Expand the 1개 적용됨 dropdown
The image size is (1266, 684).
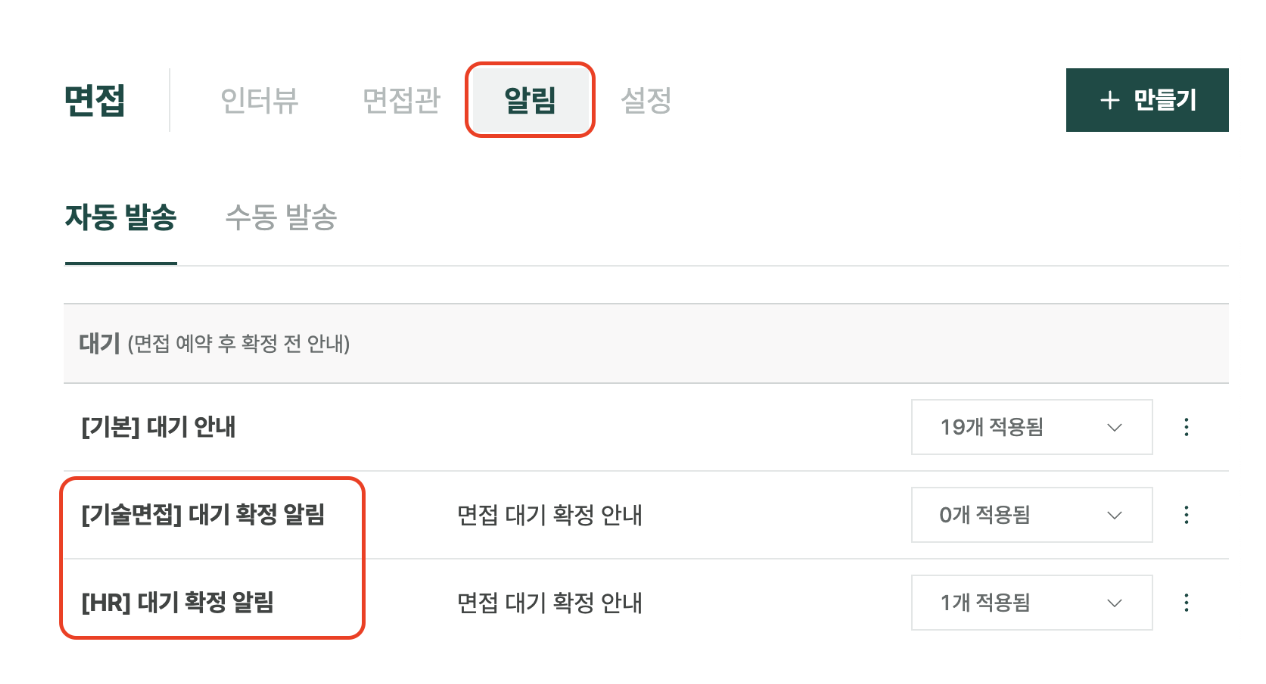[x=1031, y=602]
